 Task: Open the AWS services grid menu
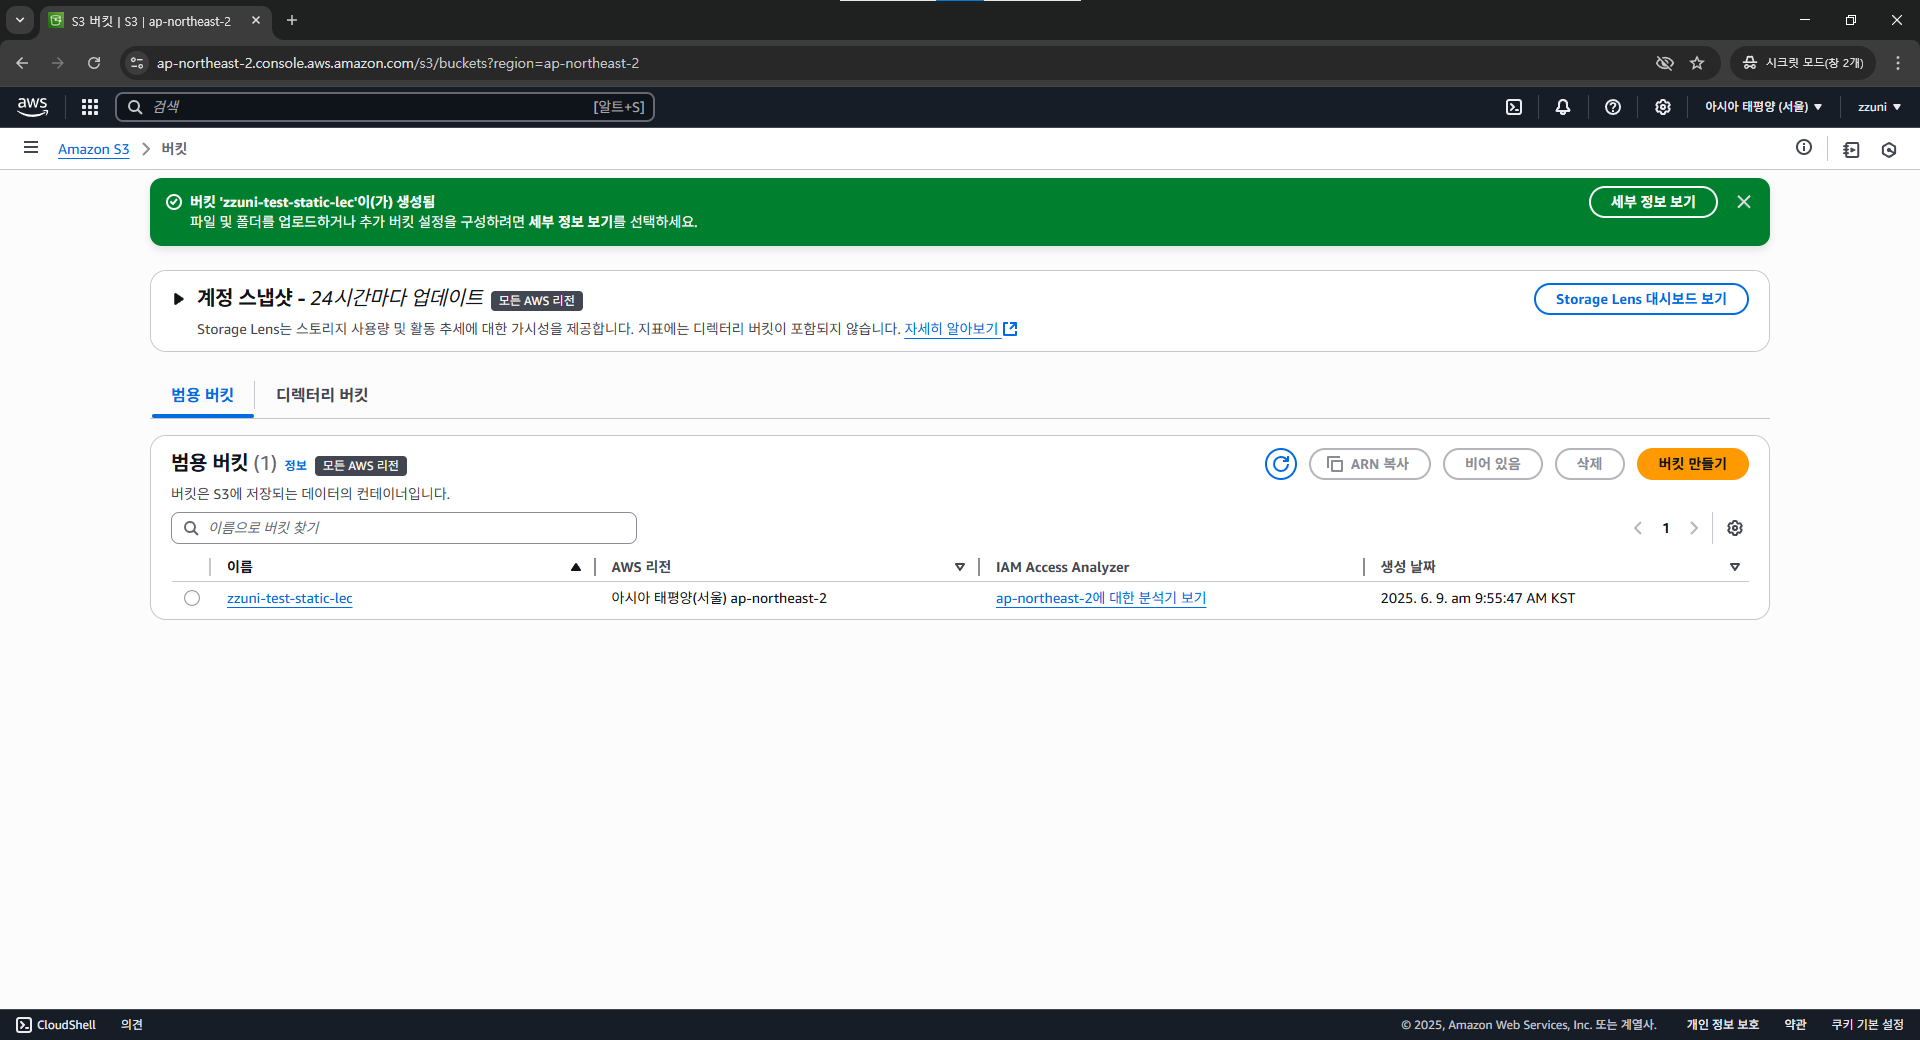[90, 107]
